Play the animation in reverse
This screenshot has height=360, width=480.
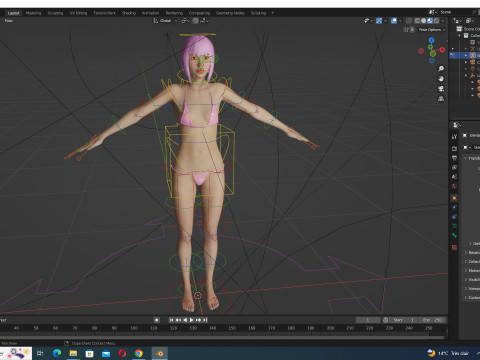coord(185,320)
